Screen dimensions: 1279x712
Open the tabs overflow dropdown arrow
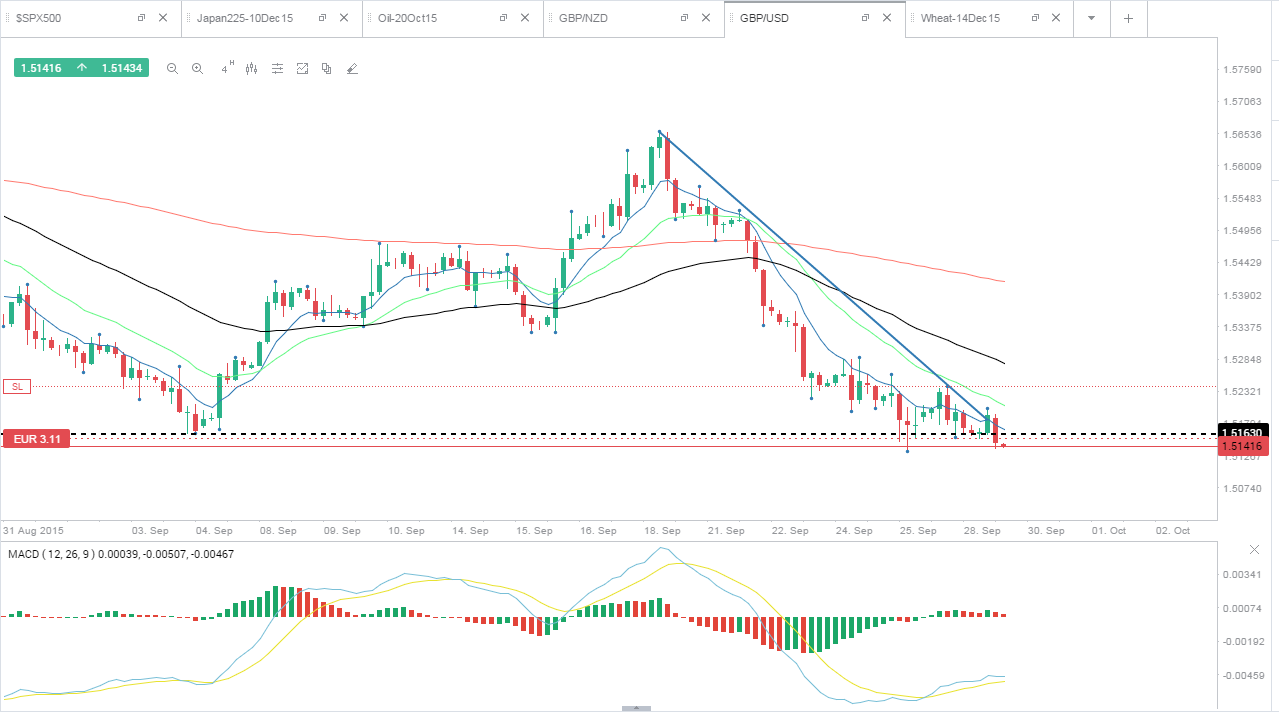pos(1091,18)
